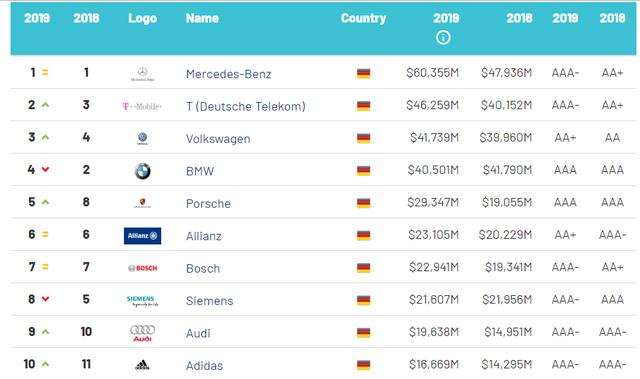
Task: Open the Mercedes-Benz name link
Action: coord(229,74)
